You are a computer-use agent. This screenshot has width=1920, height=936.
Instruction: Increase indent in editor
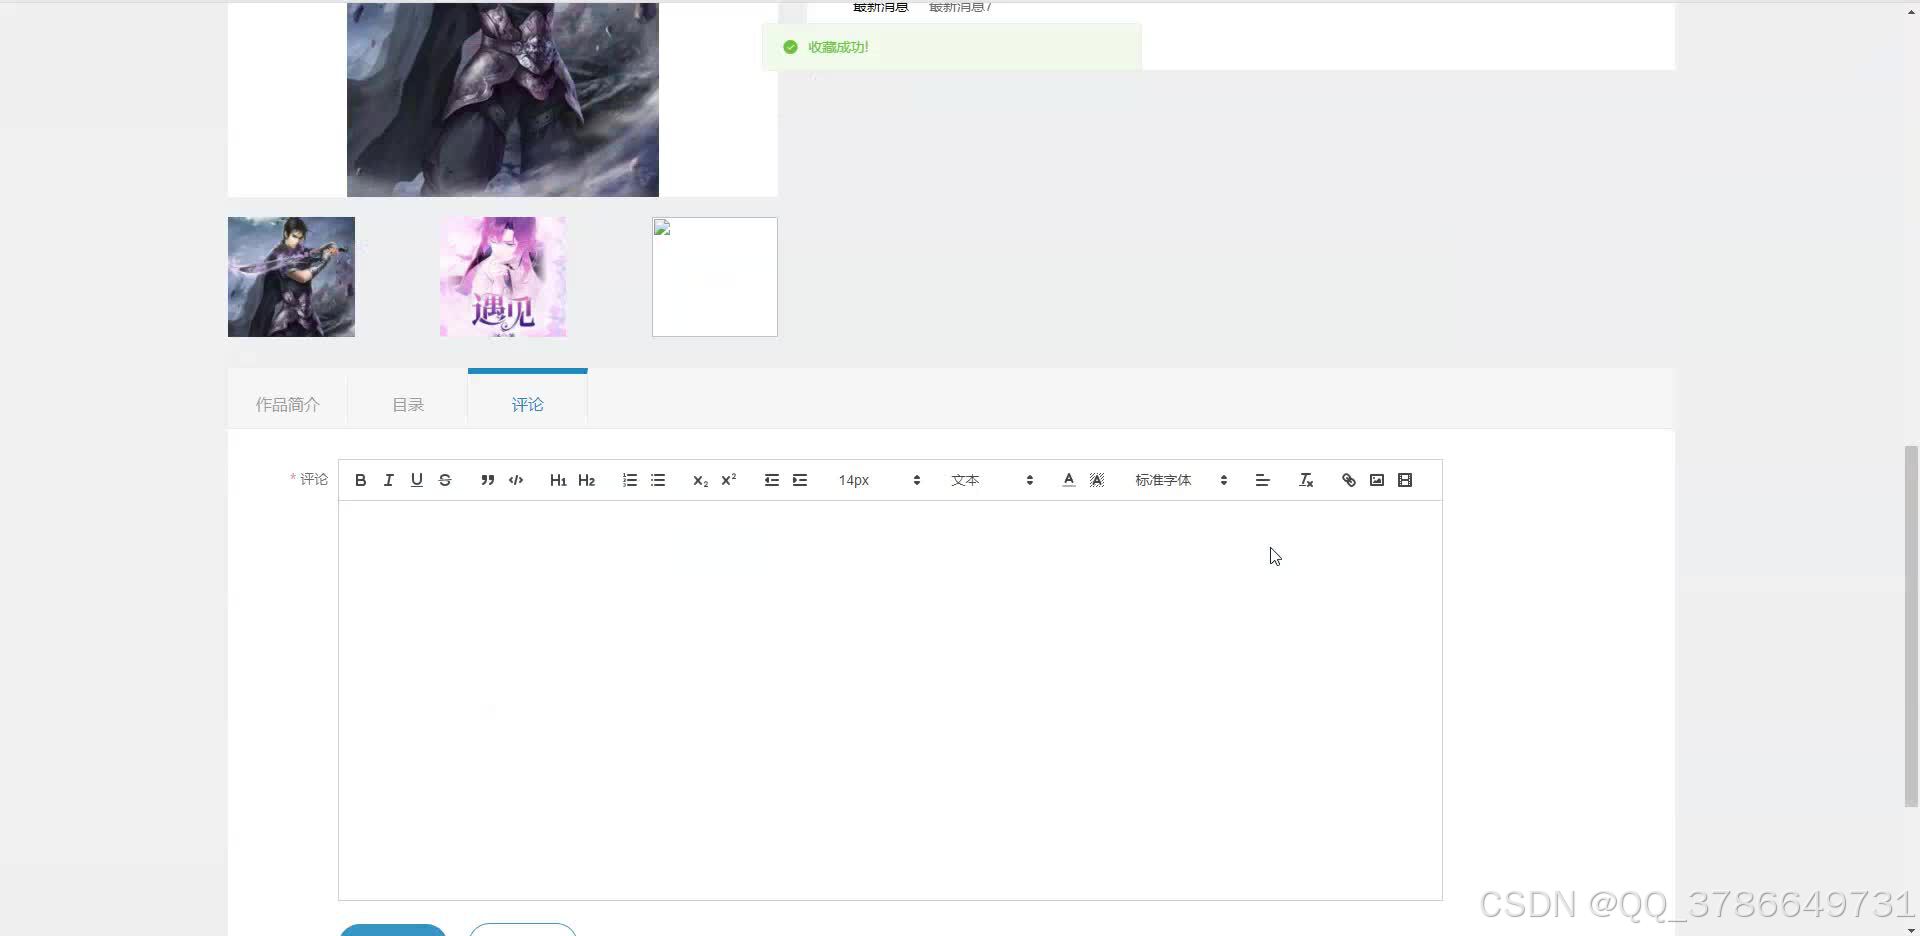[x=800, y=480]
